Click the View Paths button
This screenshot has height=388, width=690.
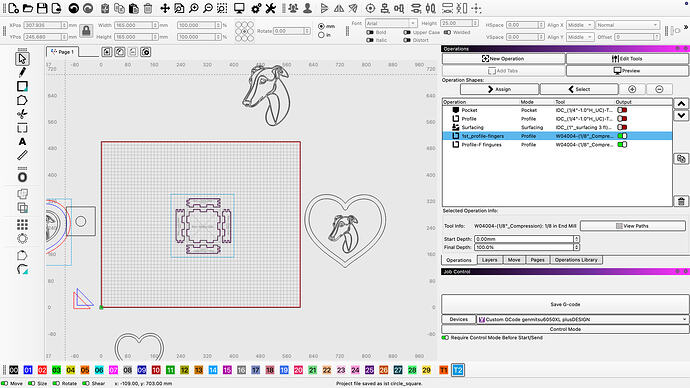[633, 226]
